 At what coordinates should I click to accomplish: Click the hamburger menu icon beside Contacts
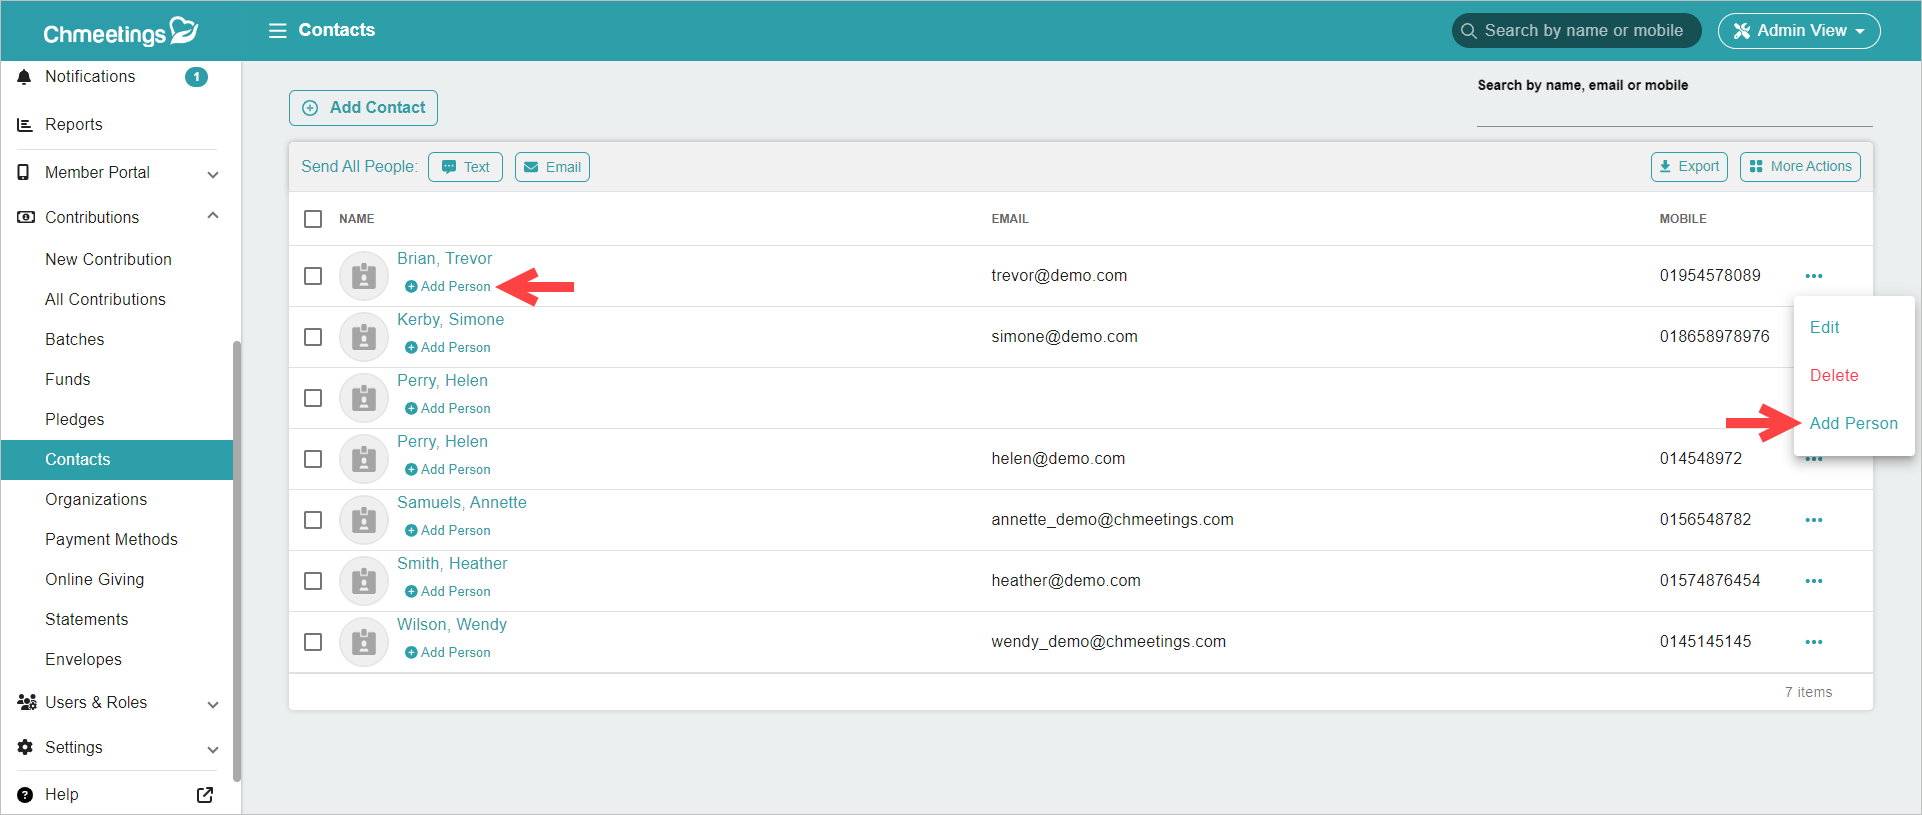pyautogui.click(x=277, y=31)
